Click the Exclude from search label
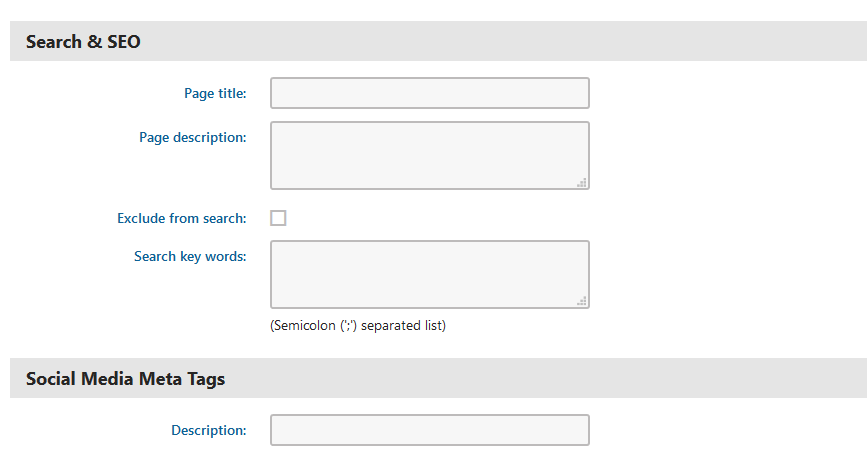Image resolution: width=867 pixels, height=465 pixels. click(181, 218)
